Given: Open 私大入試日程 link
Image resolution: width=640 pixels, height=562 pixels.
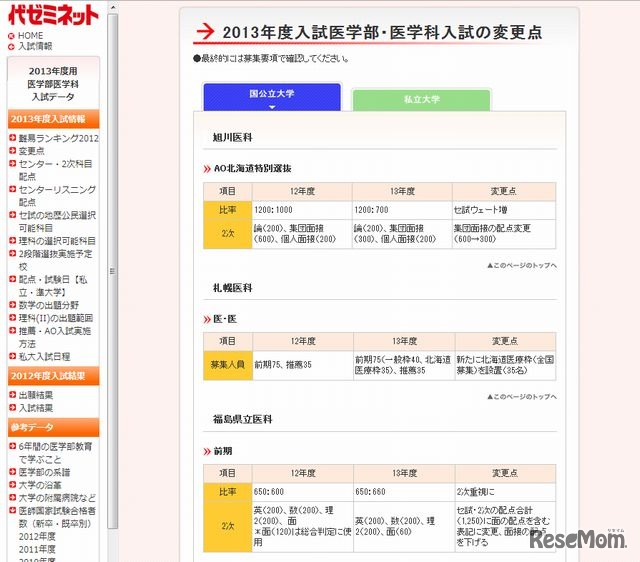Looking at the screenshot, I should pyautogui.click(x=44, y=357).
